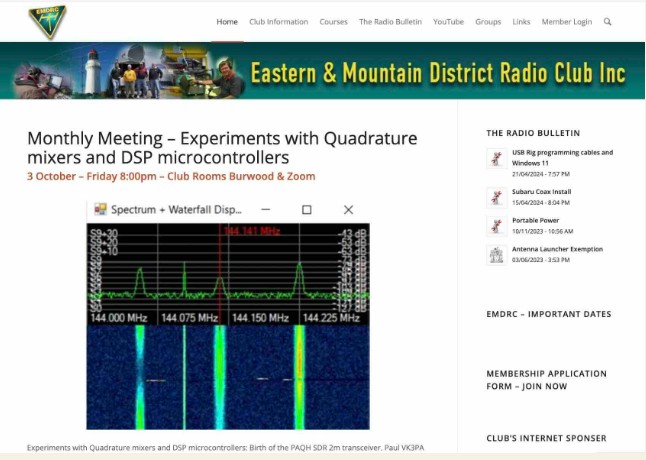The height and width of the screenshot is (460, 646).
Task: Read USB Rig programming cables article
Action: pyautogui.click(x=562, y=157)
